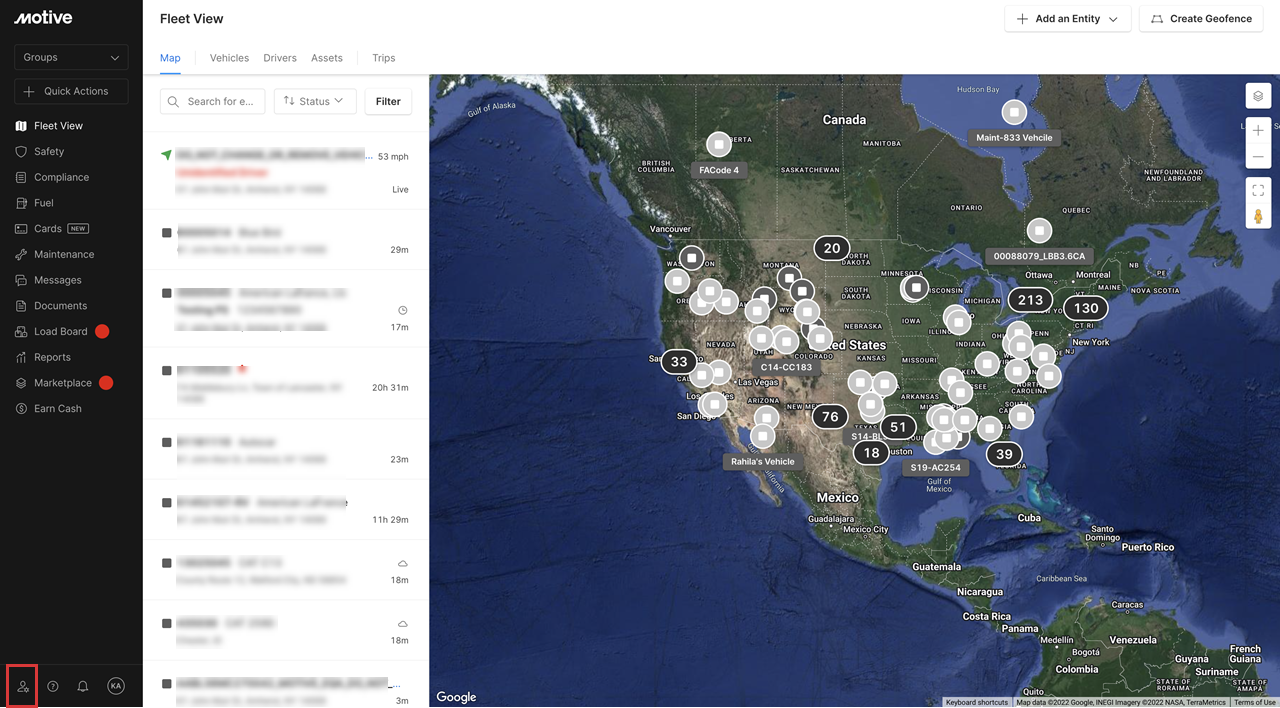Switch to the Trips tab
Screen dimensions: 1280x708
(x=384, y=58)
